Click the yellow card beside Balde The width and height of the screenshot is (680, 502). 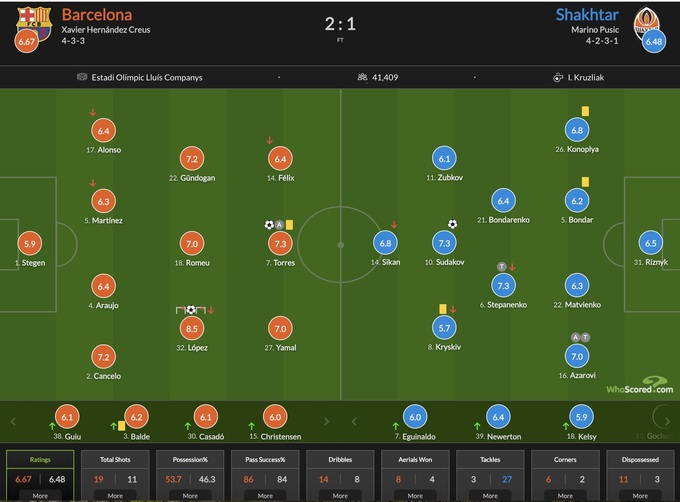(x=121, y=424)
